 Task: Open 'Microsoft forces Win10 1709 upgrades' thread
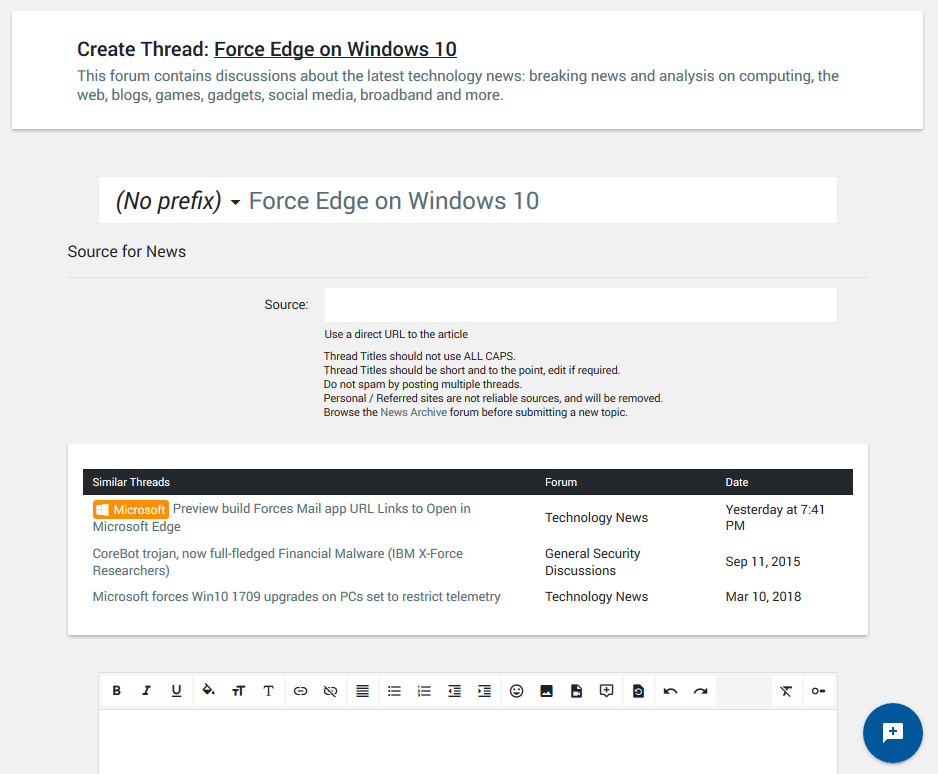click(297, 596)
